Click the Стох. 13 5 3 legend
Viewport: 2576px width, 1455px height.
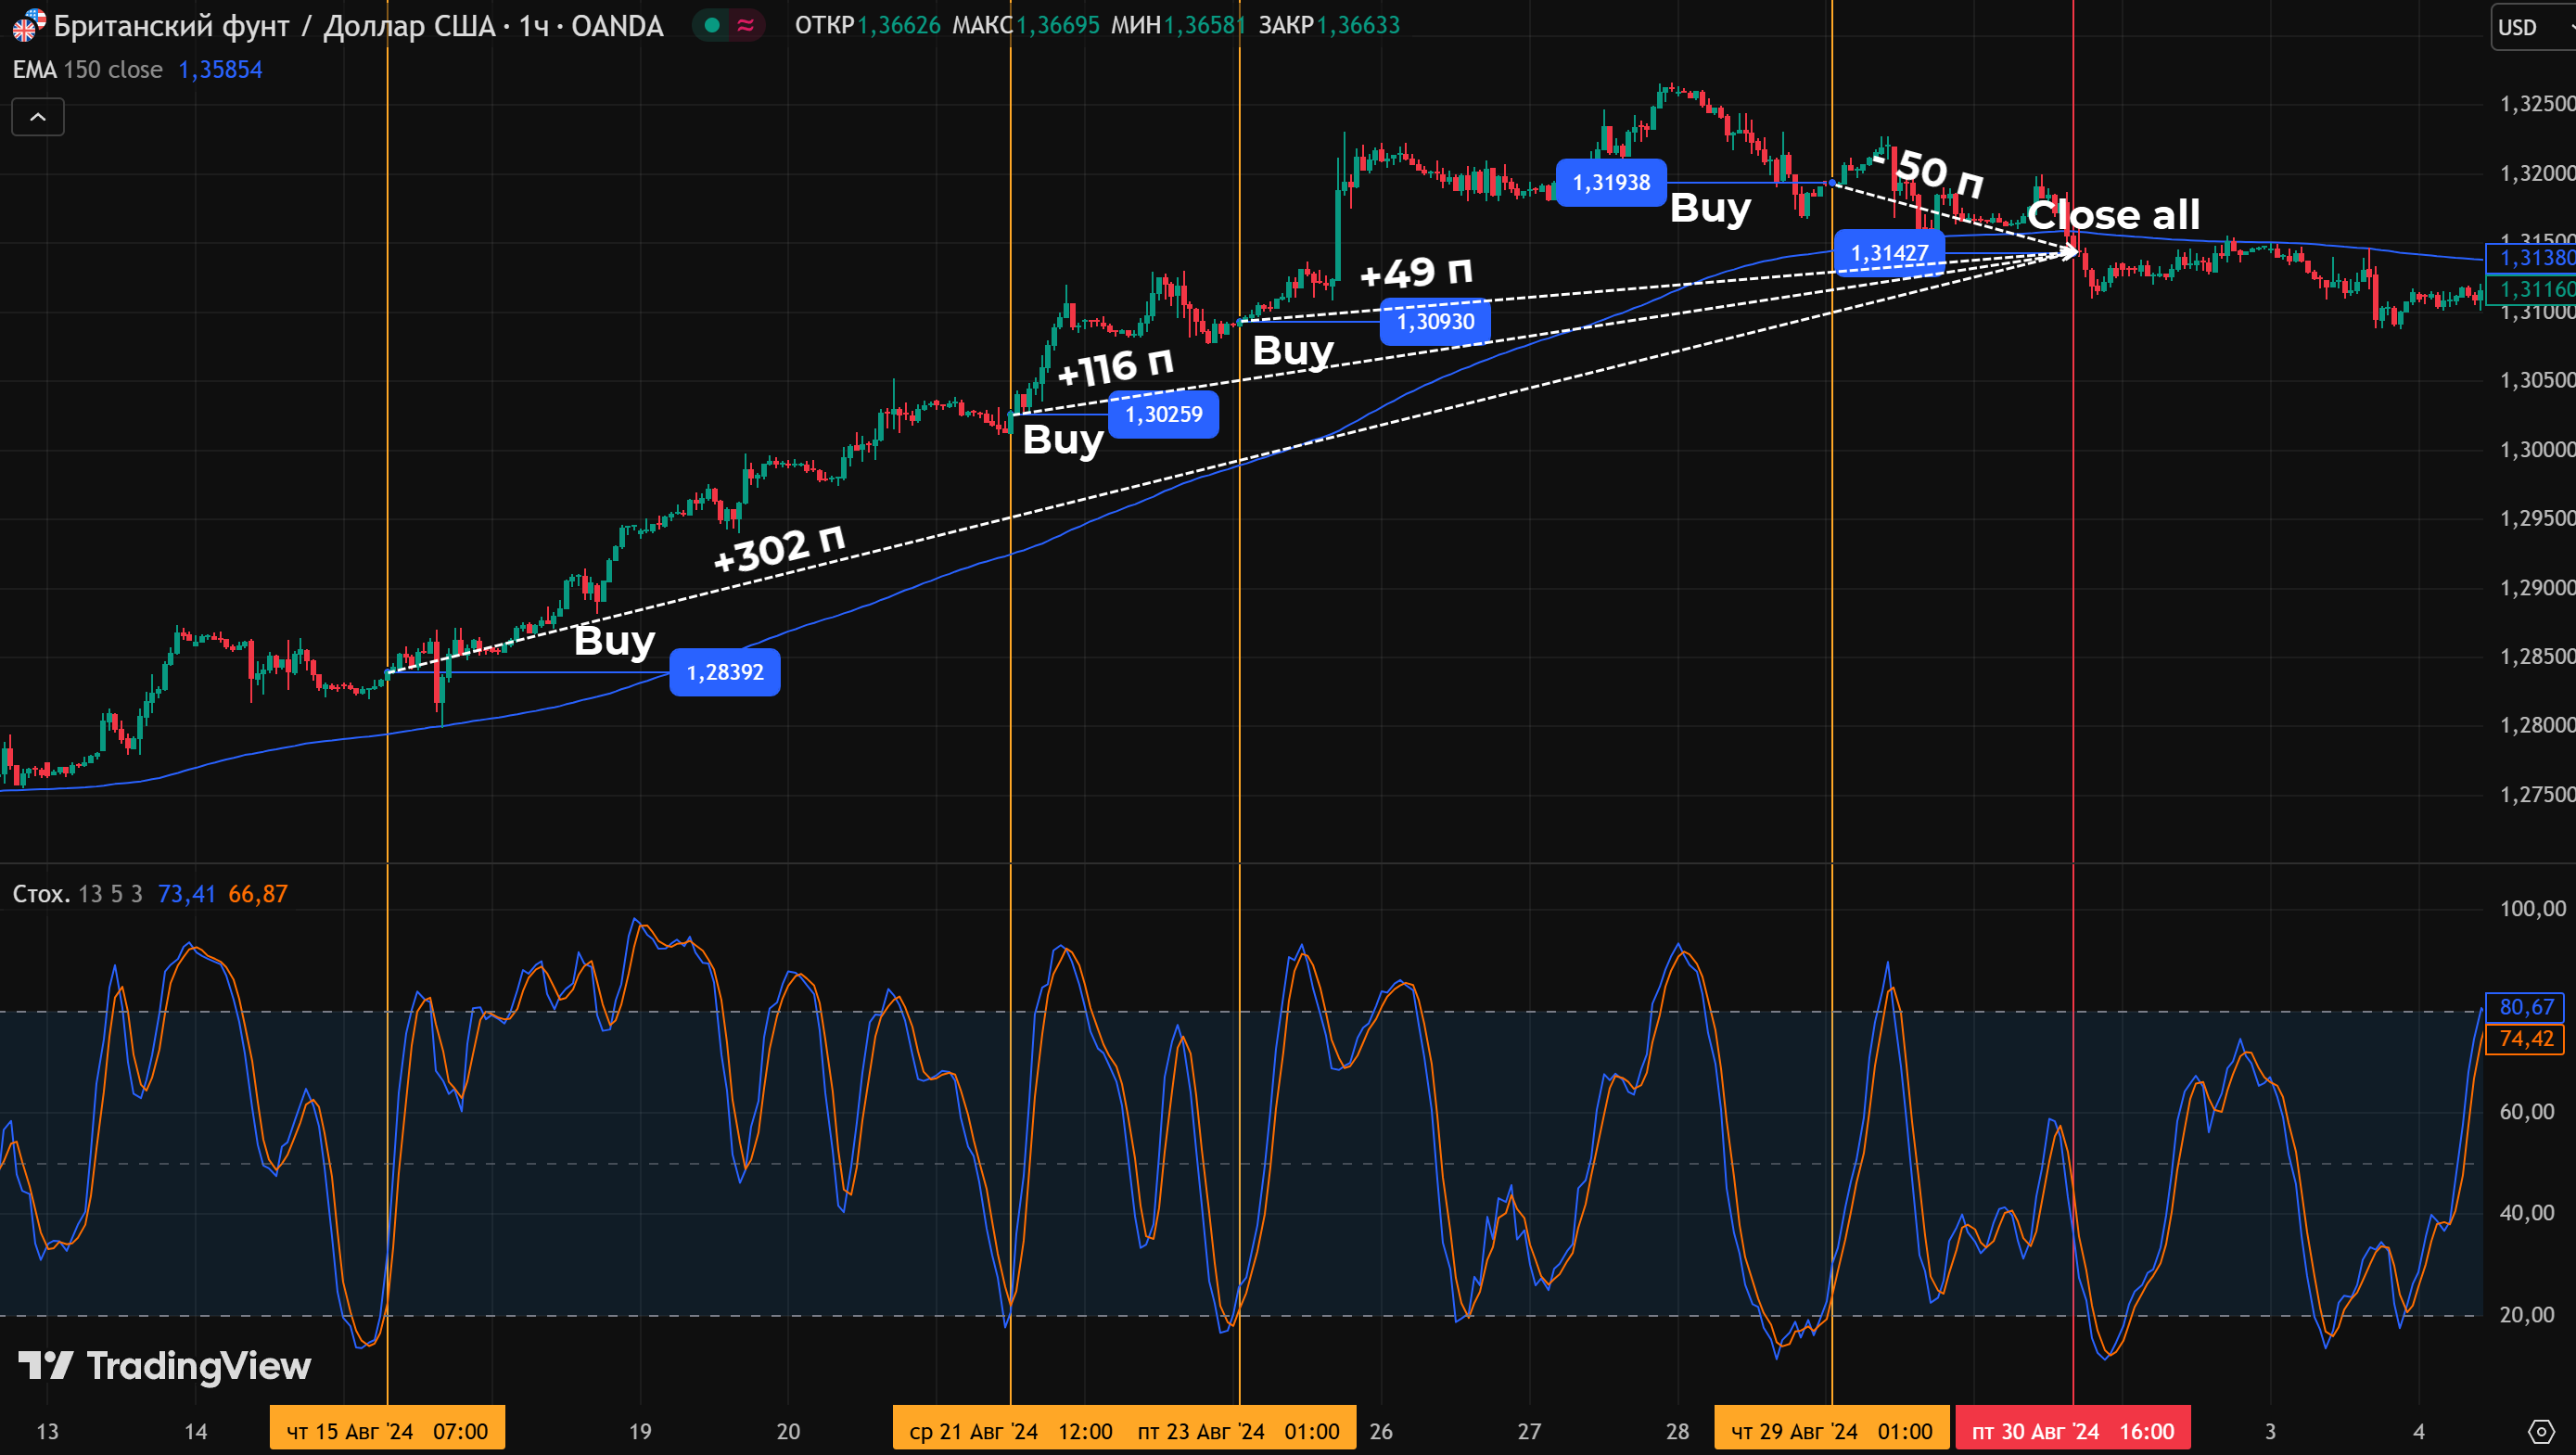pos(78,894)
